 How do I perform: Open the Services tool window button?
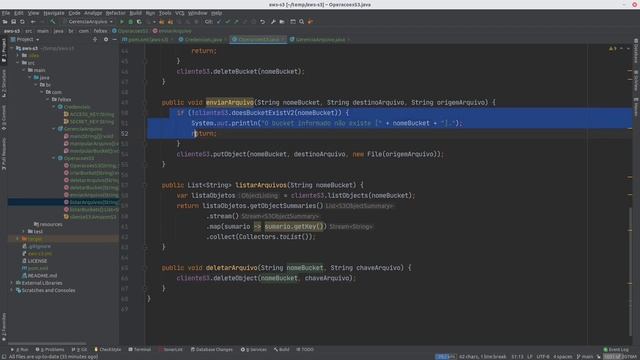[x=253, y=349]
